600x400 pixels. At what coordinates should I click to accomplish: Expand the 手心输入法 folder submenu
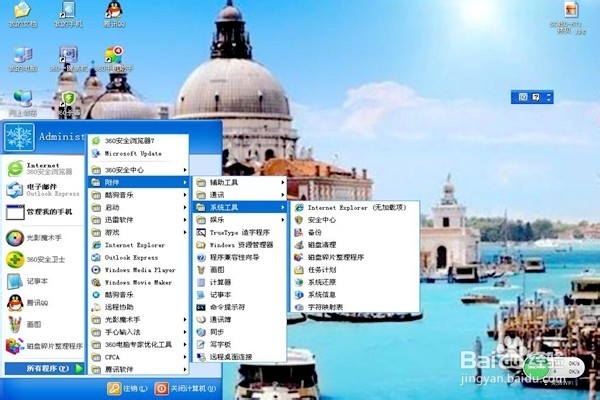click(139, 332)
